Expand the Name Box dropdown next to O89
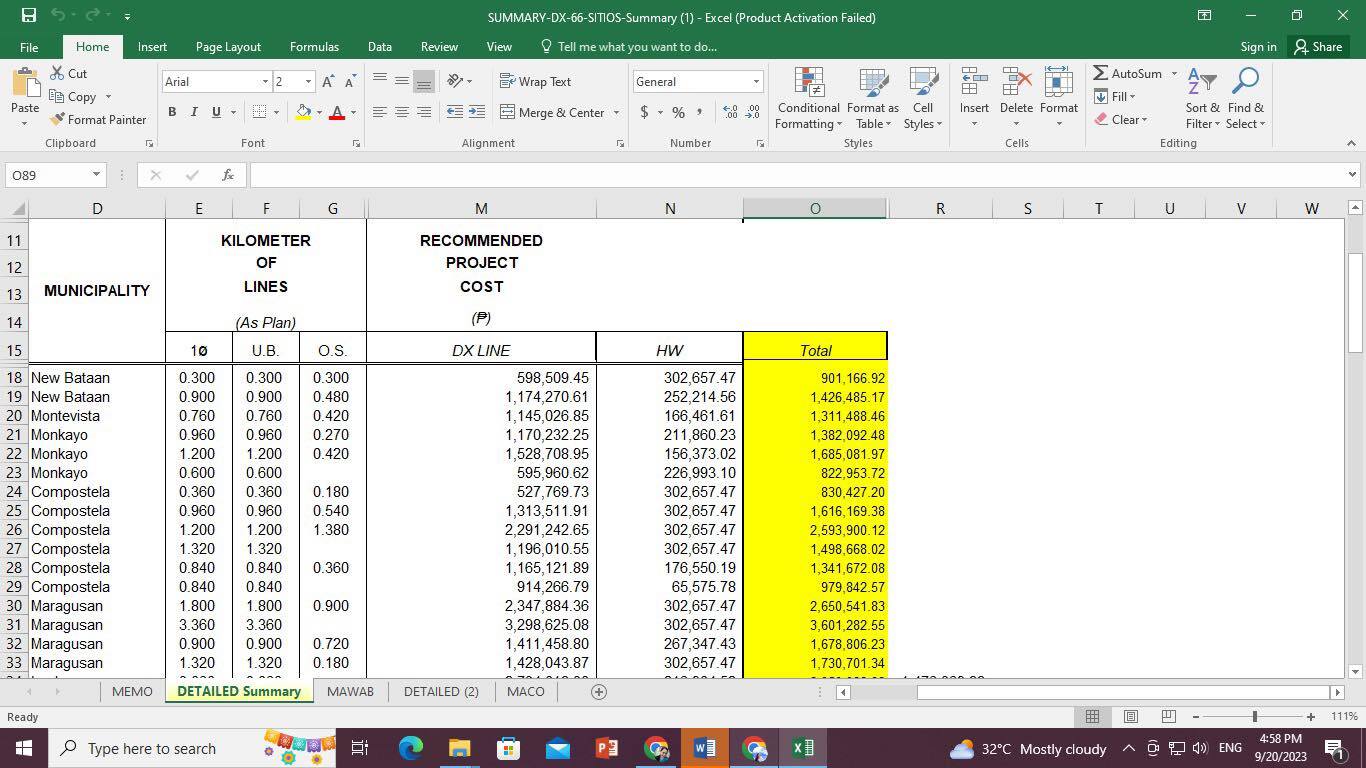The image size is (1366, 768). pos(96,175)
